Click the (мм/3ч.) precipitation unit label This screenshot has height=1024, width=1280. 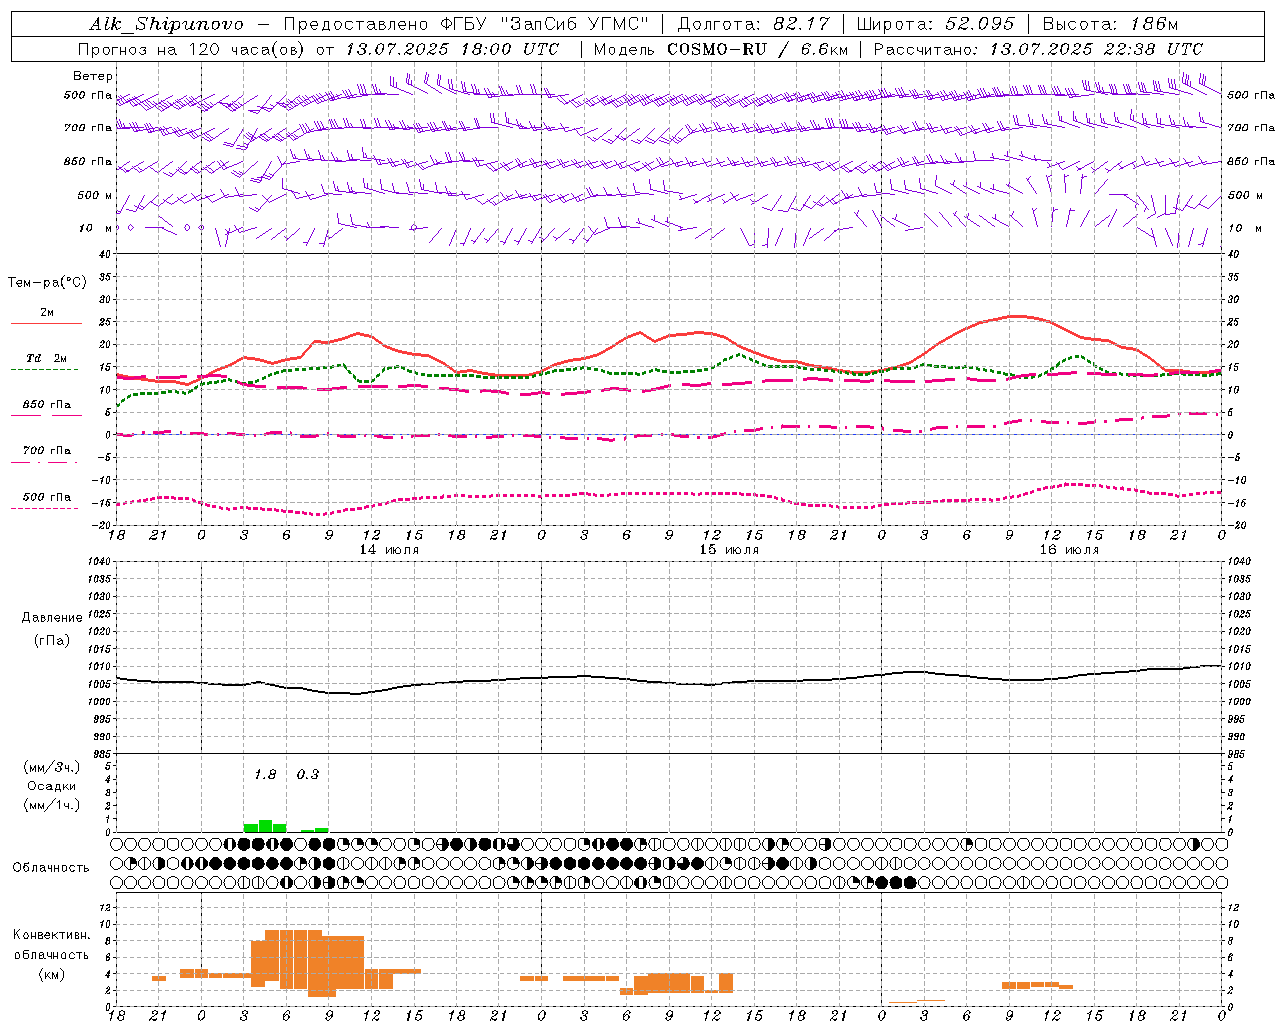(x=52, y=767)
